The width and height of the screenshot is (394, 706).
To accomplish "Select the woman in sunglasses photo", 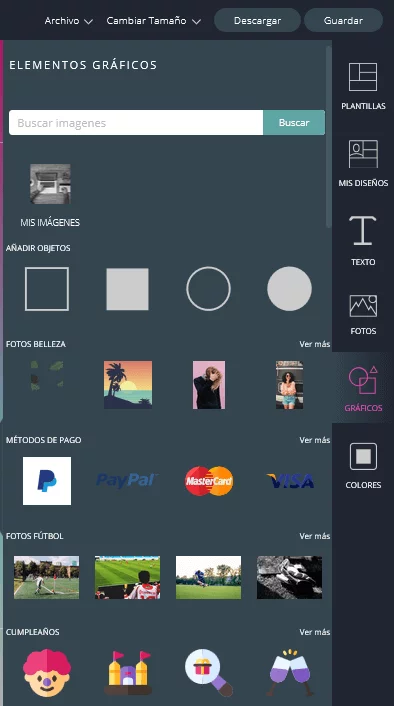I will coord(290,385).
